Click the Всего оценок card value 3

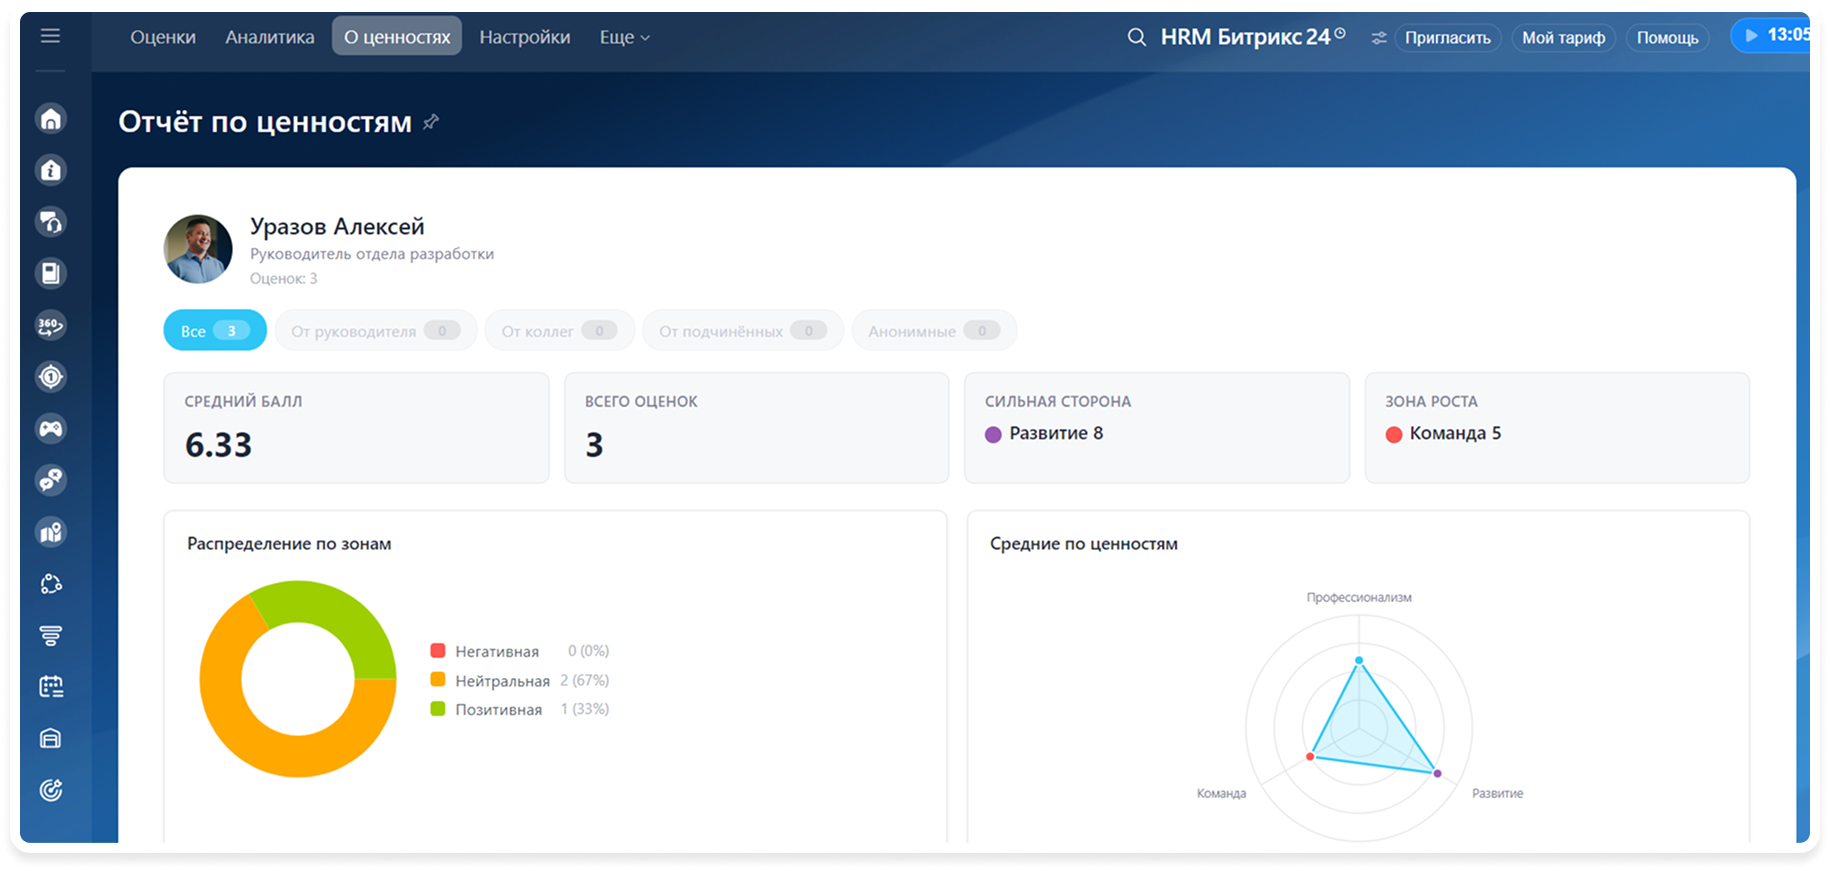594,445
